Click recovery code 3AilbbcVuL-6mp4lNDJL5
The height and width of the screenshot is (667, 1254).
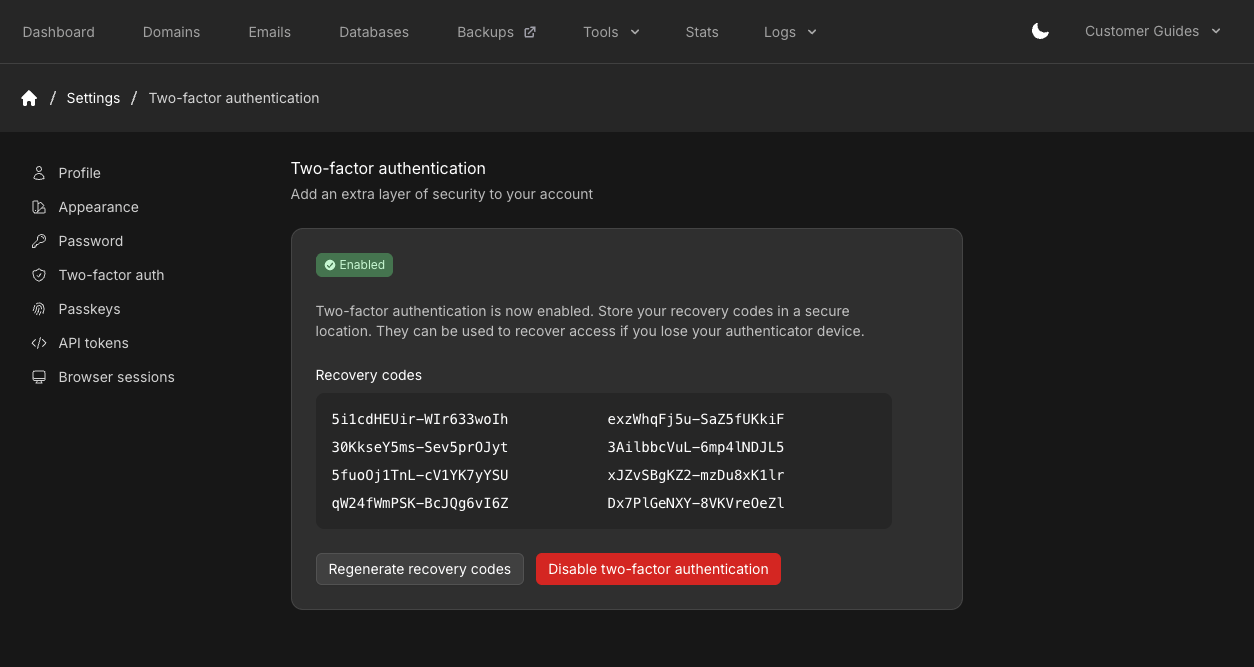[696, 447]
